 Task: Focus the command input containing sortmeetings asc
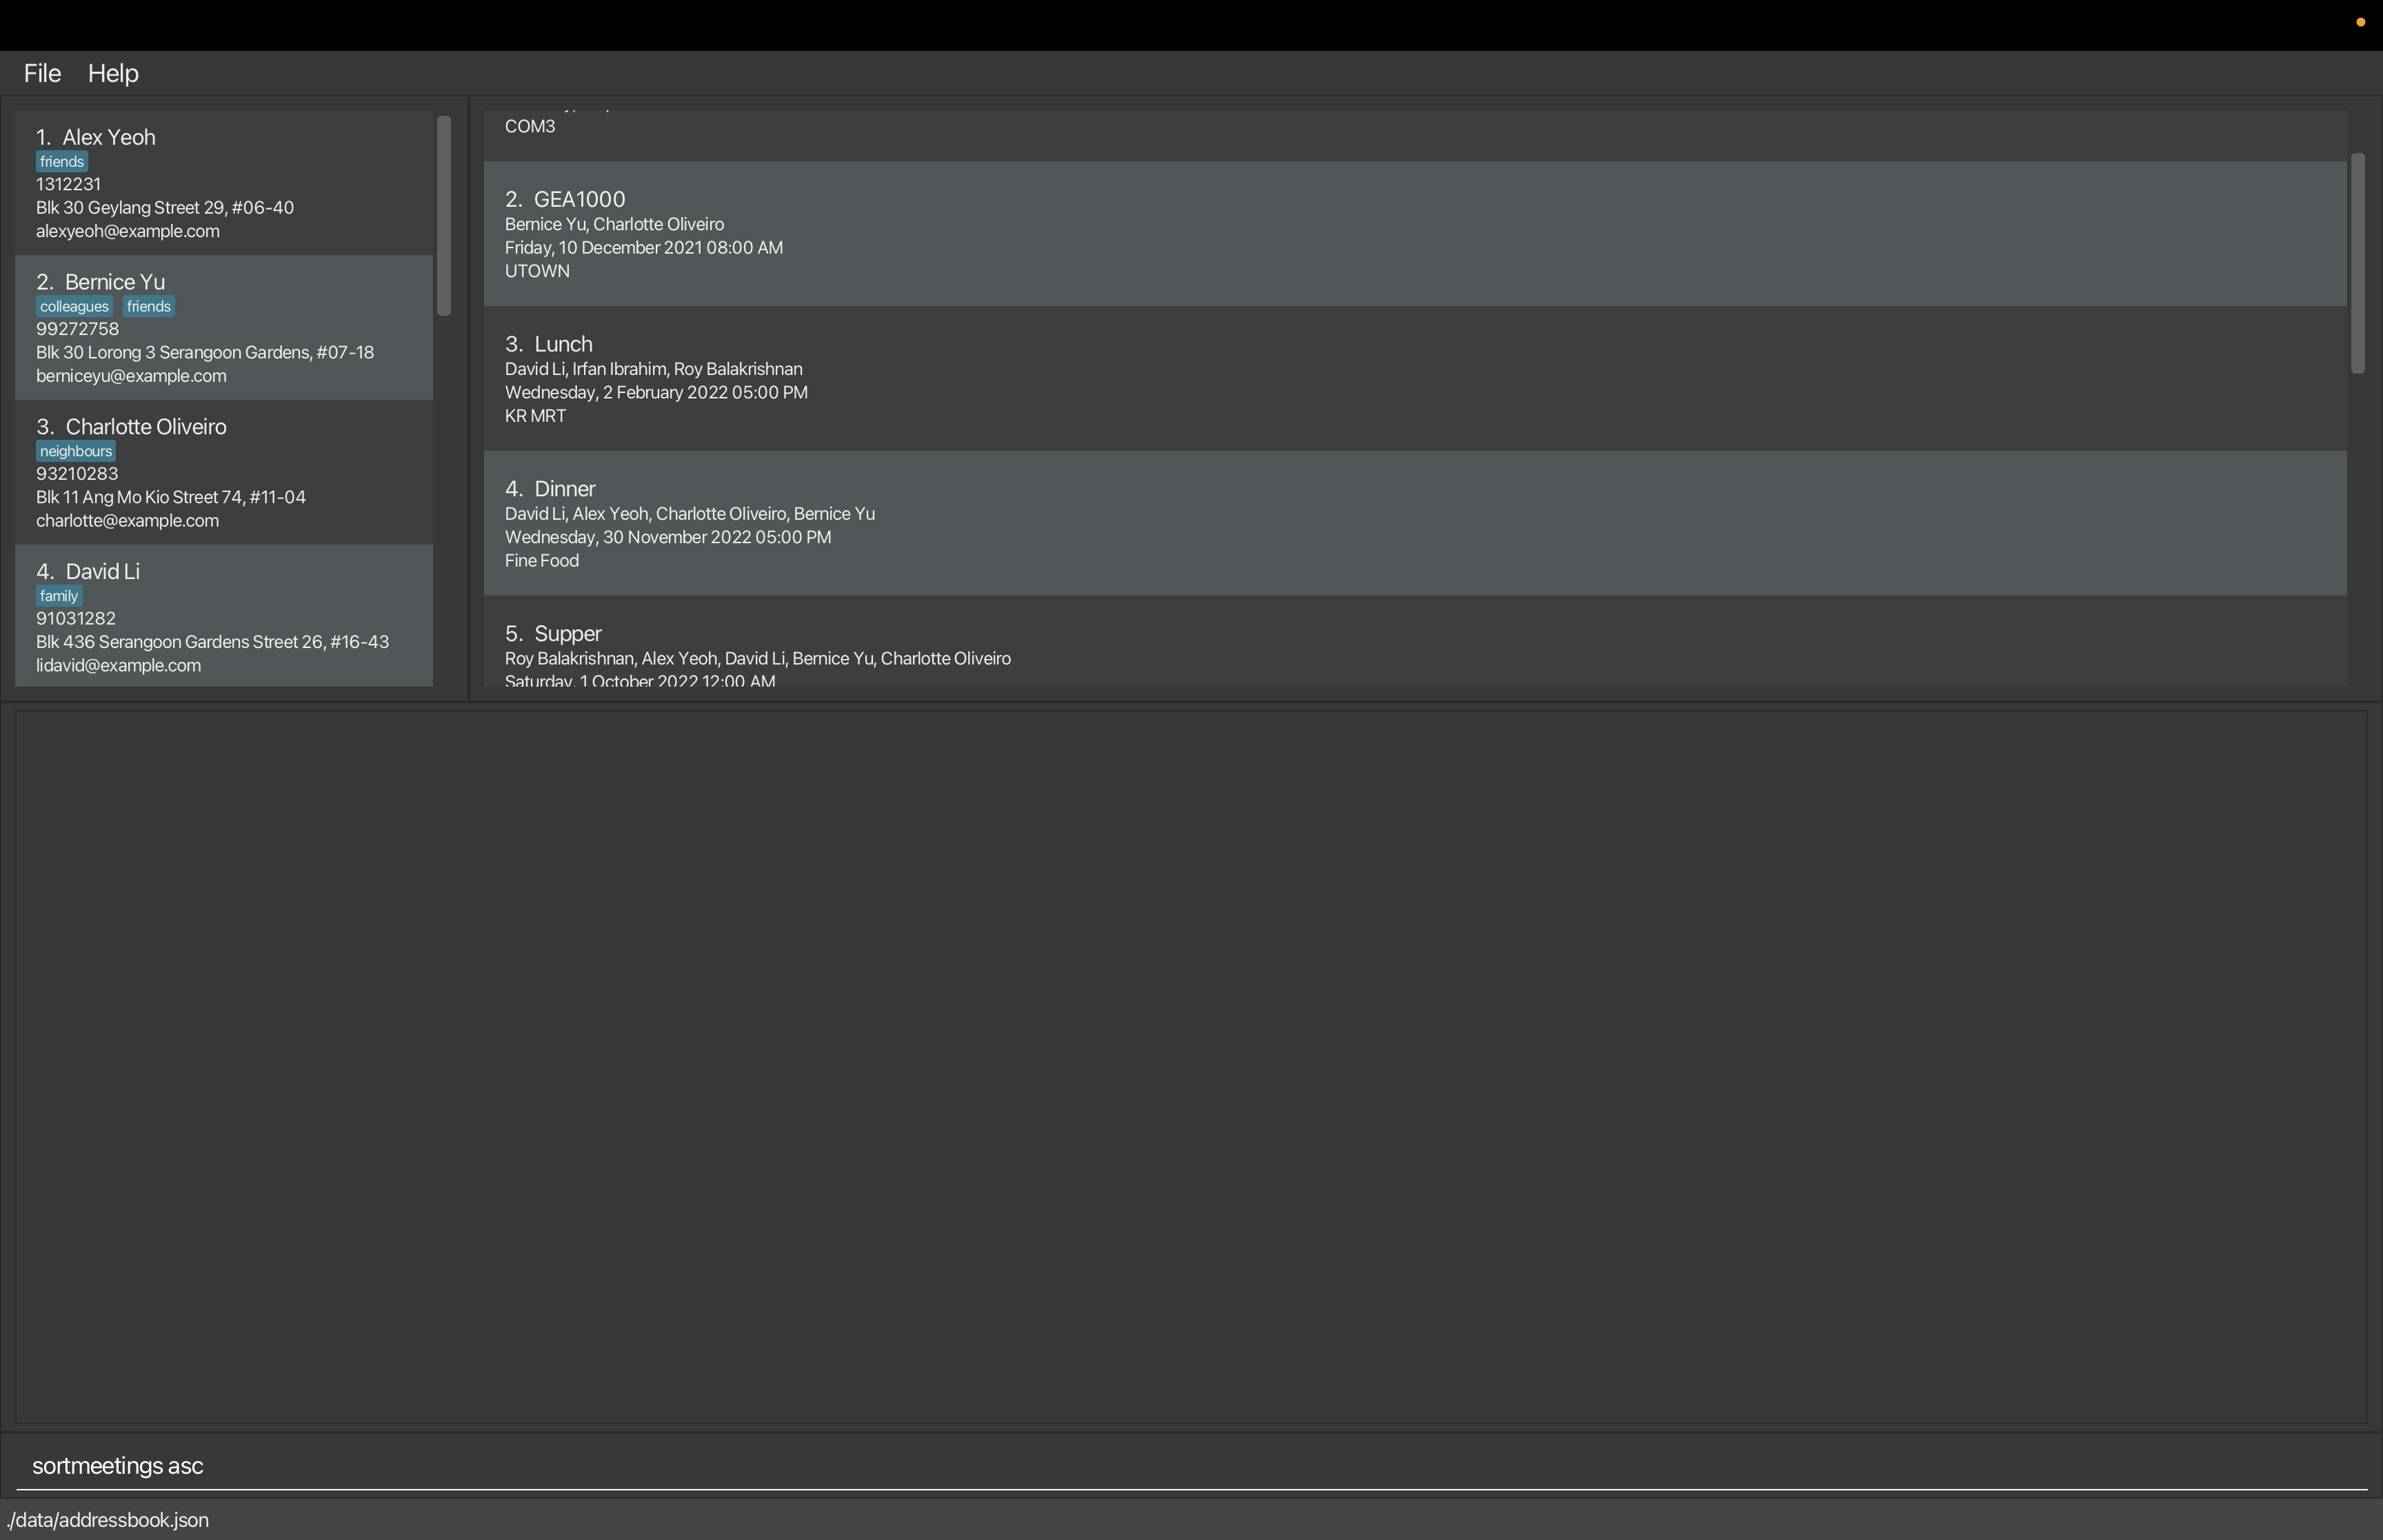coord(1191,1466)
